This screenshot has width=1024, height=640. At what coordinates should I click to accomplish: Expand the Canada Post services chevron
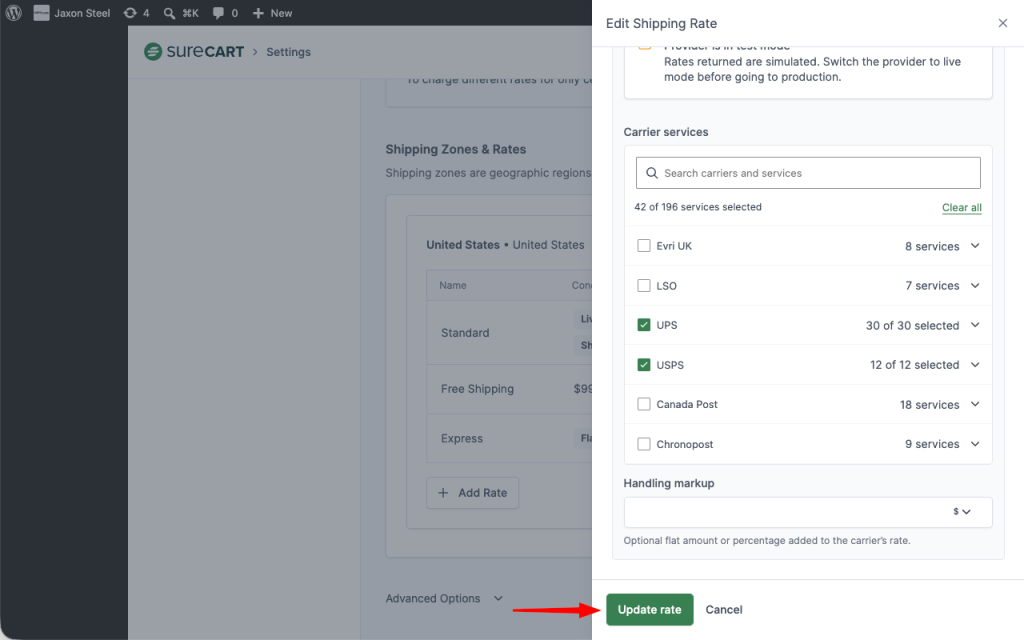[975, 404]
